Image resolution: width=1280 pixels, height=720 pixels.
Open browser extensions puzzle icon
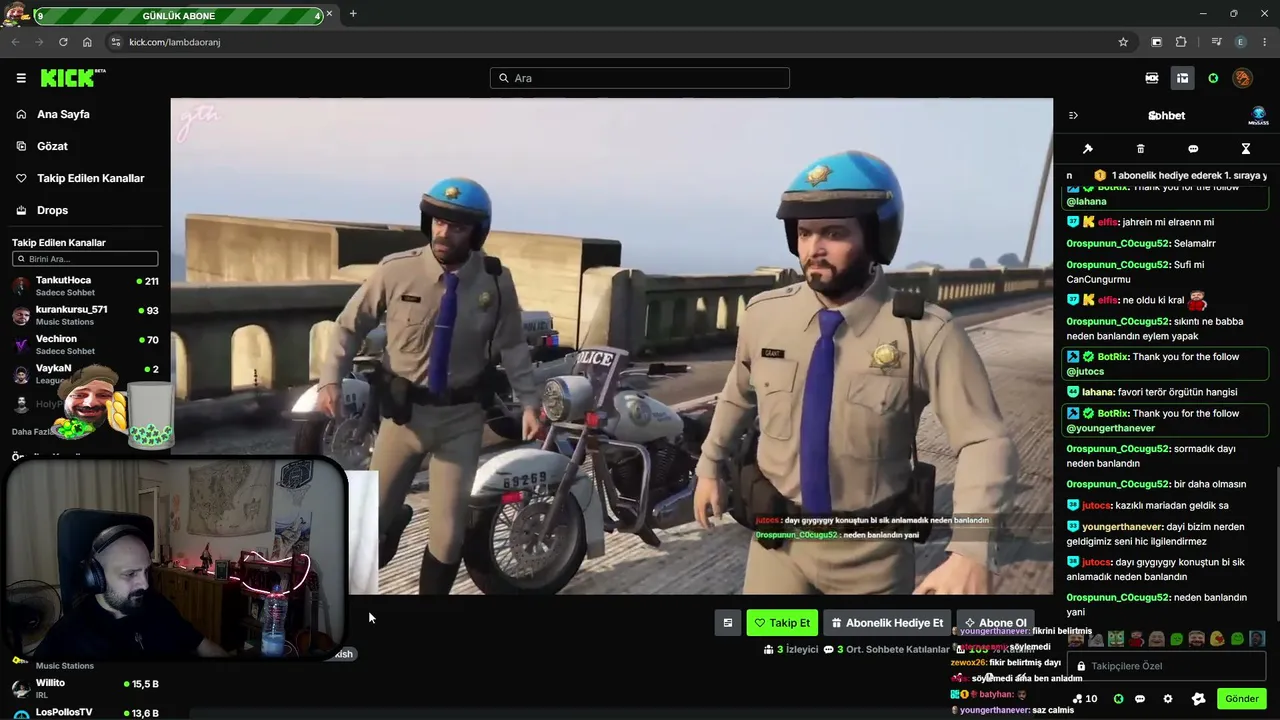(x=1181, y=42)
